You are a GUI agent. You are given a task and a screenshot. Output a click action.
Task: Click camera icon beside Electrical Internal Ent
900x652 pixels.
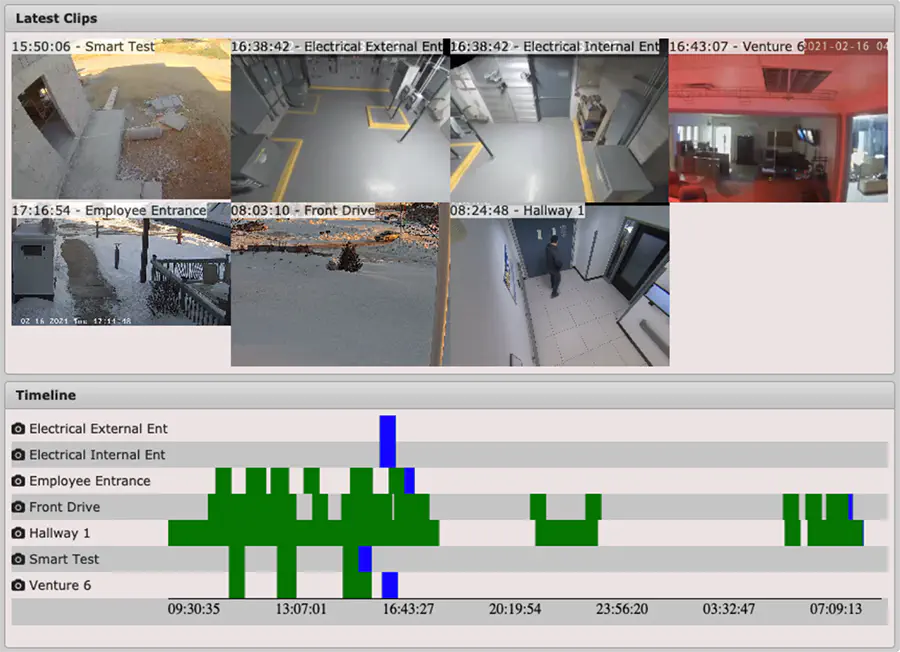(18, 455)
